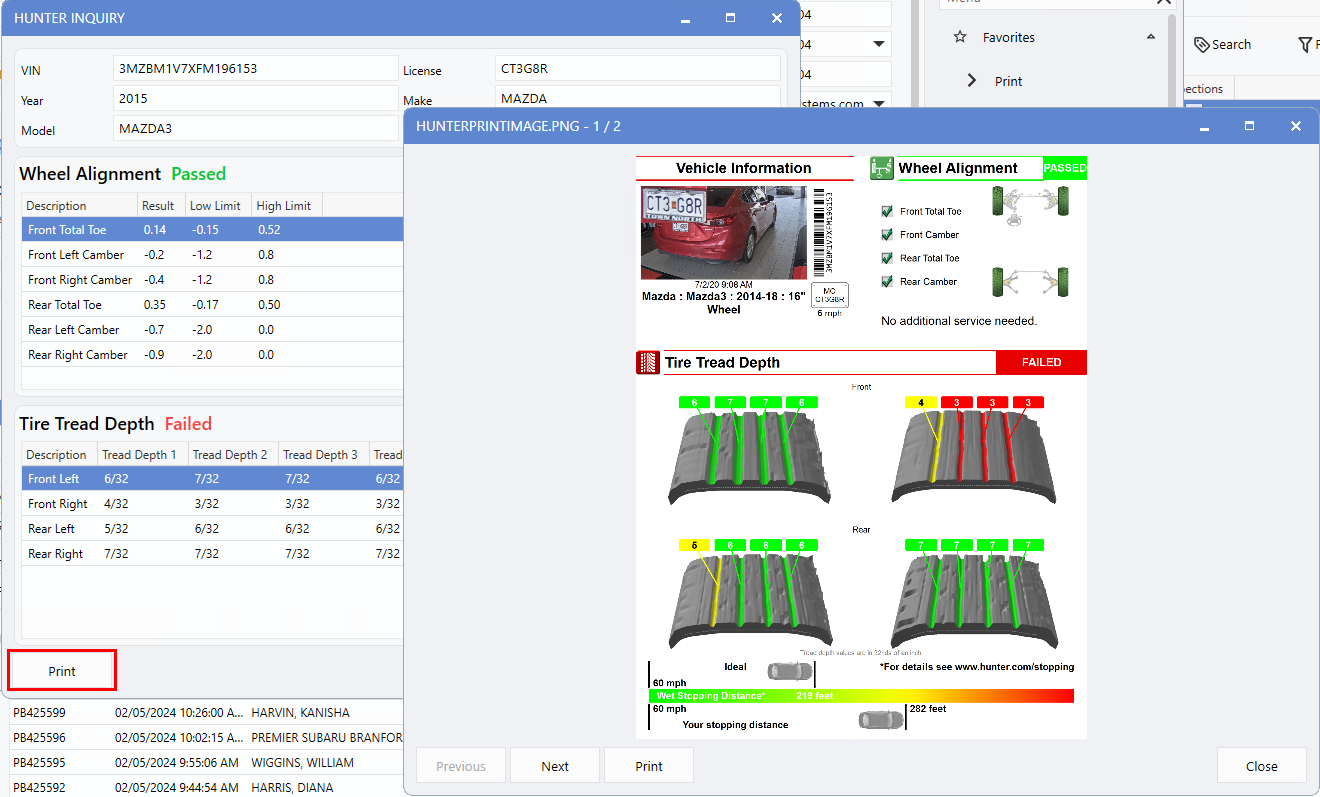1320x797 pixels.
Task: Click Next in the image viewer
Action: click(555, 766)
